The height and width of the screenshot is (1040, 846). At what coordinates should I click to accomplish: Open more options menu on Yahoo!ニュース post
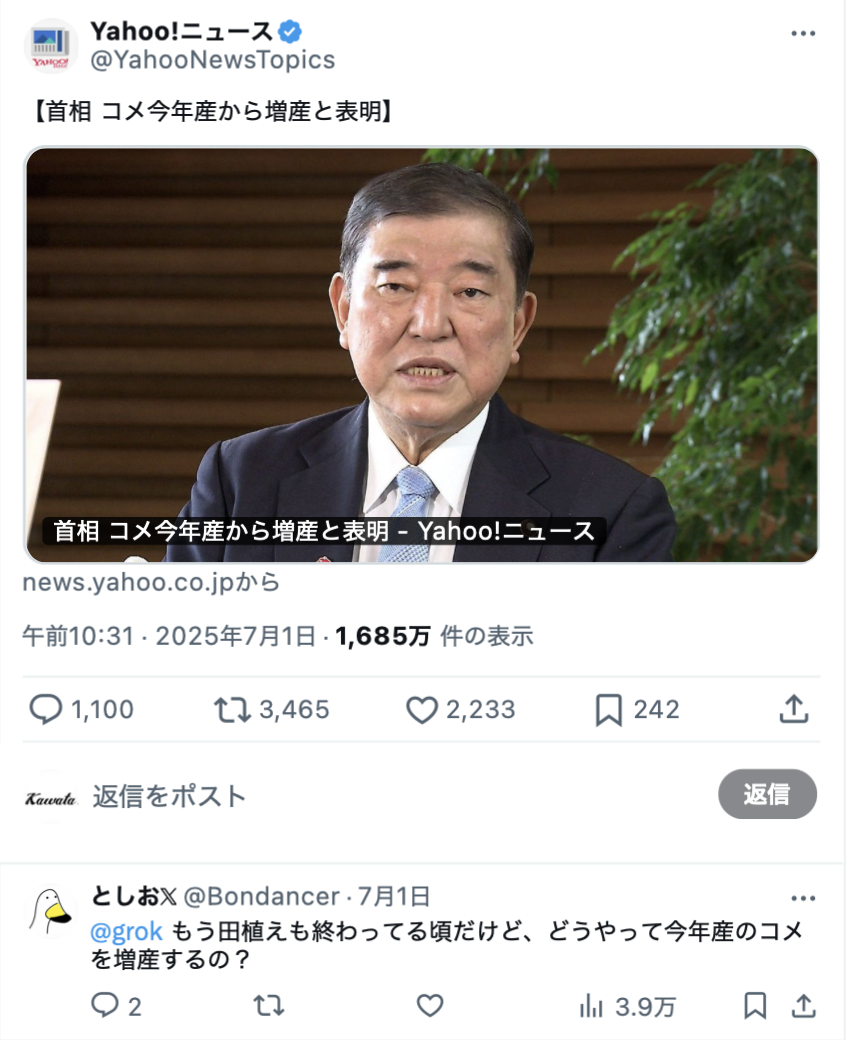click(803, 33)
